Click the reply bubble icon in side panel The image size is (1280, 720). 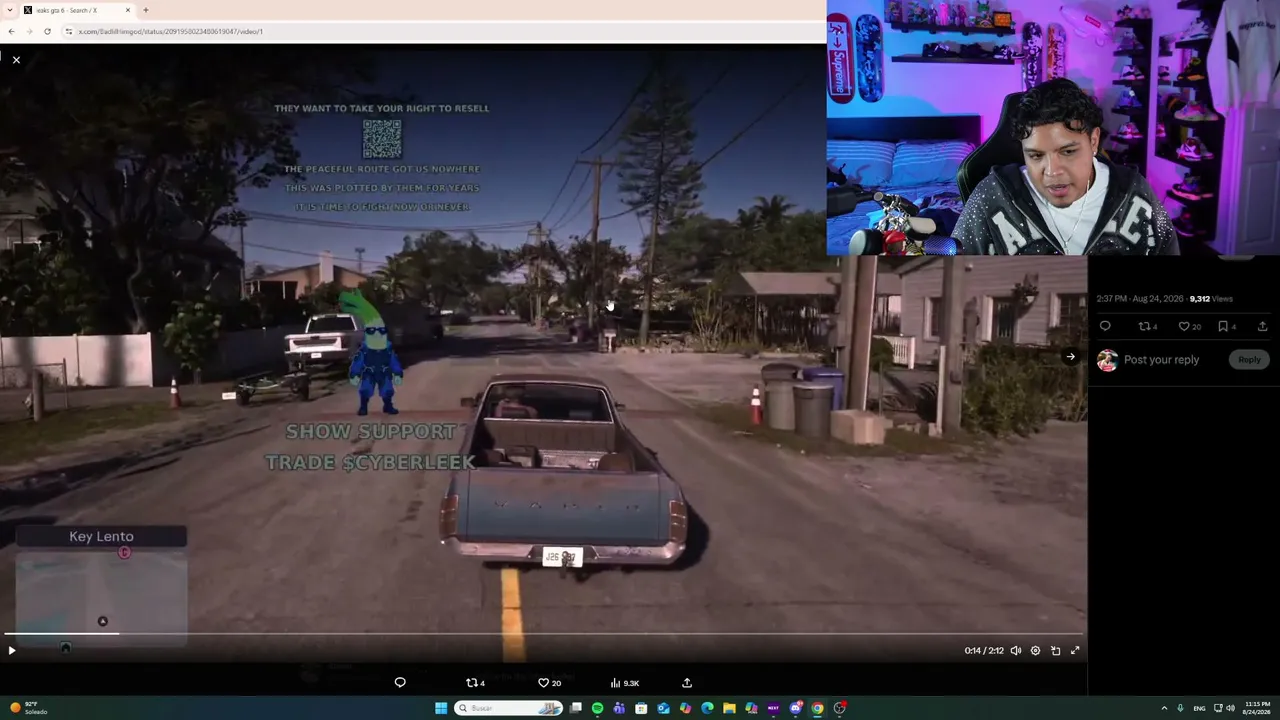1105,326
